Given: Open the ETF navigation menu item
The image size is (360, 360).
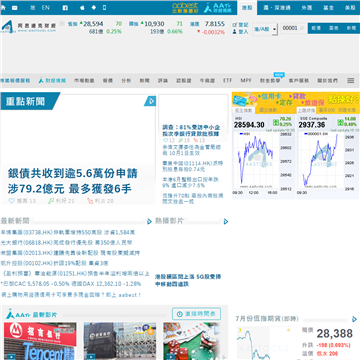Looking at the screenshot, I should (228, 81).
